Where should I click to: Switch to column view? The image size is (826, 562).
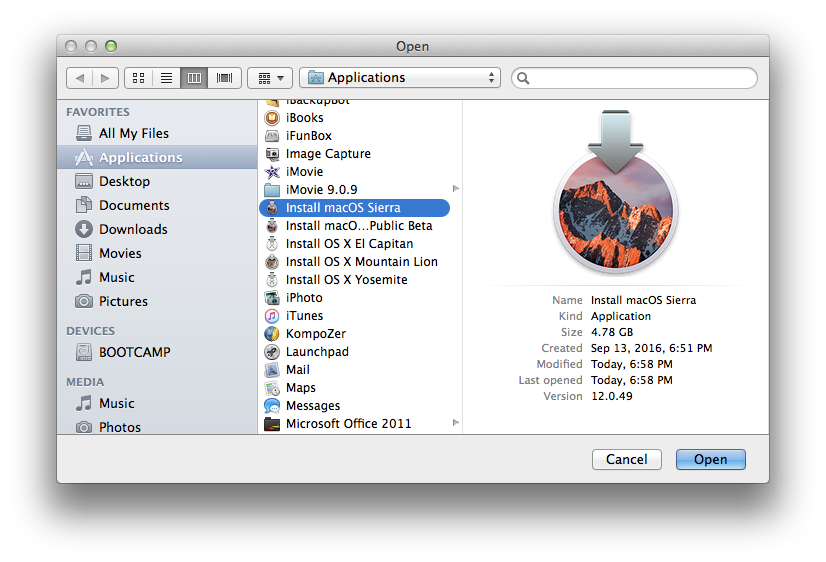click(194, 78)
